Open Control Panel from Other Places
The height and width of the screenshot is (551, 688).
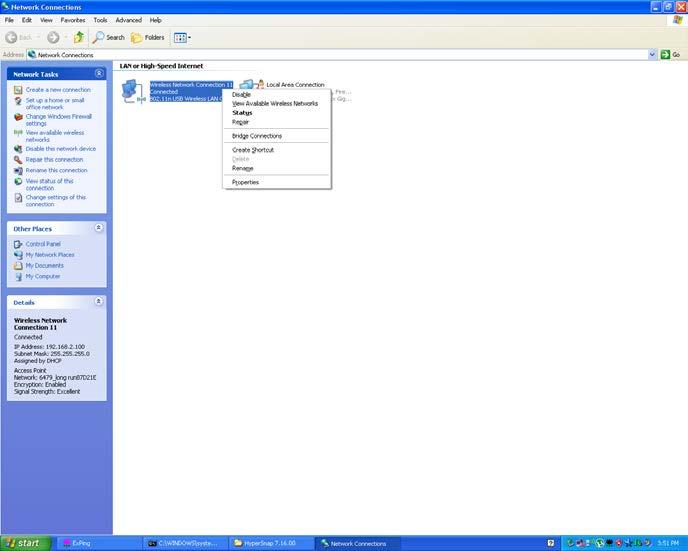coord(43,244)
